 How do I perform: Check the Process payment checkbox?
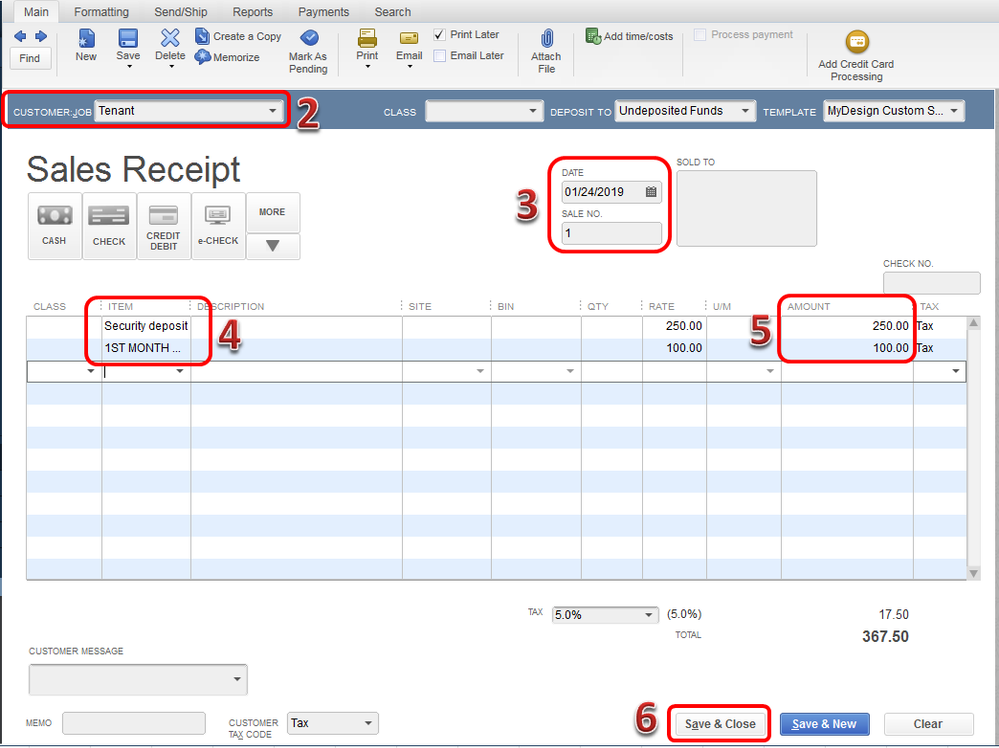(700, 35)
